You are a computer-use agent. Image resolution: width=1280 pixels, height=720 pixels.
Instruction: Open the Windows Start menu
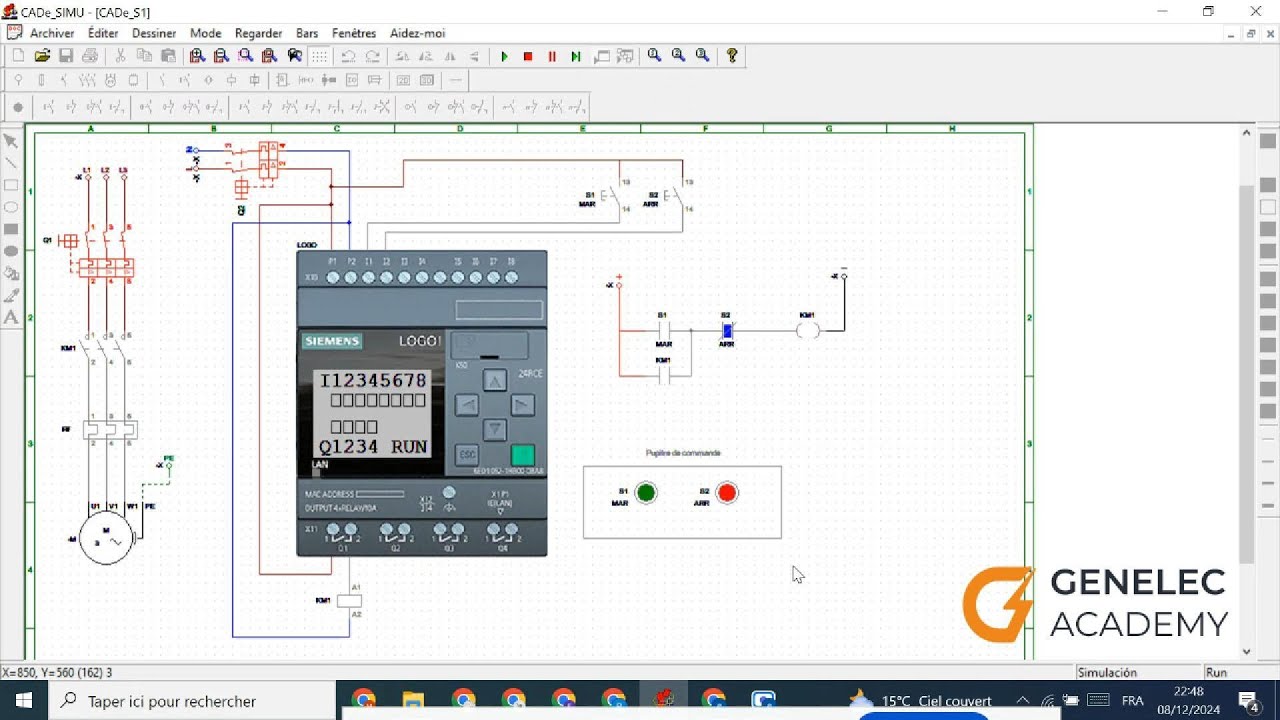(24, 701)
